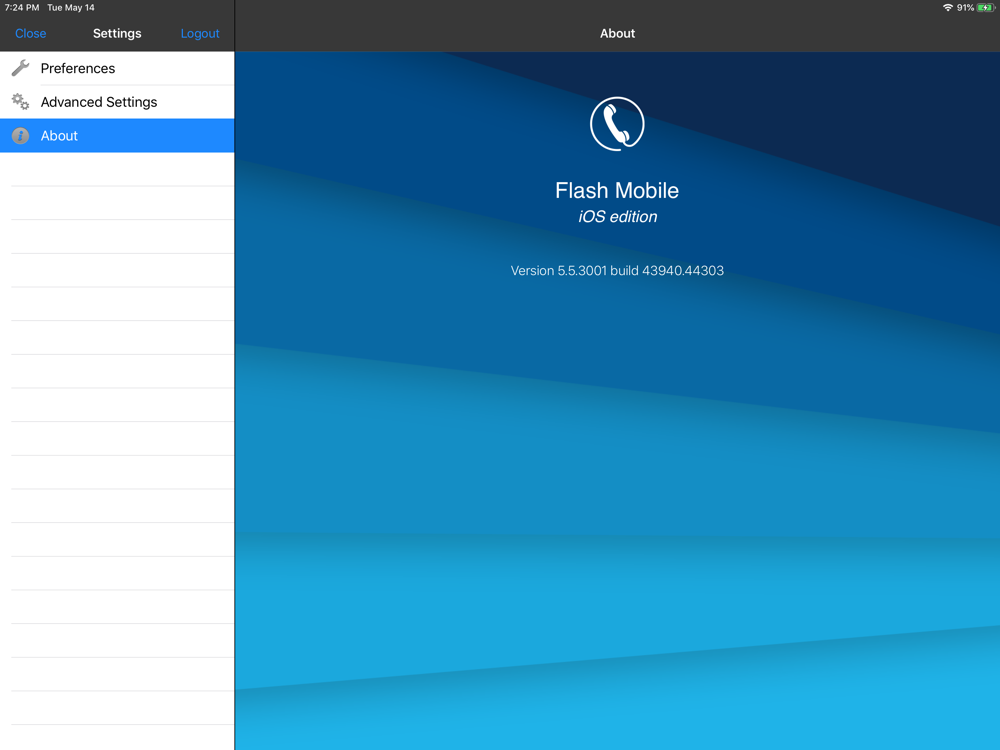
Task: Tap the Close button in Settings
Action: (31, 33)
